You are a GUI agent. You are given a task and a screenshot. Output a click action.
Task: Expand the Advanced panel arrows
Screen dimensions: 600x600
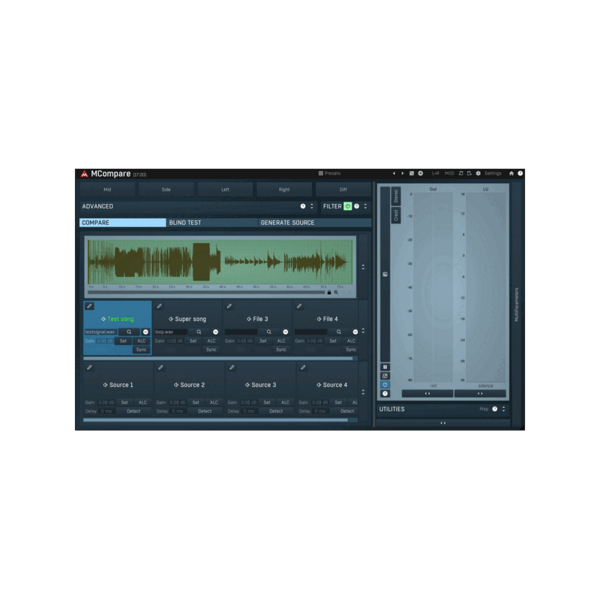(311, 206)
